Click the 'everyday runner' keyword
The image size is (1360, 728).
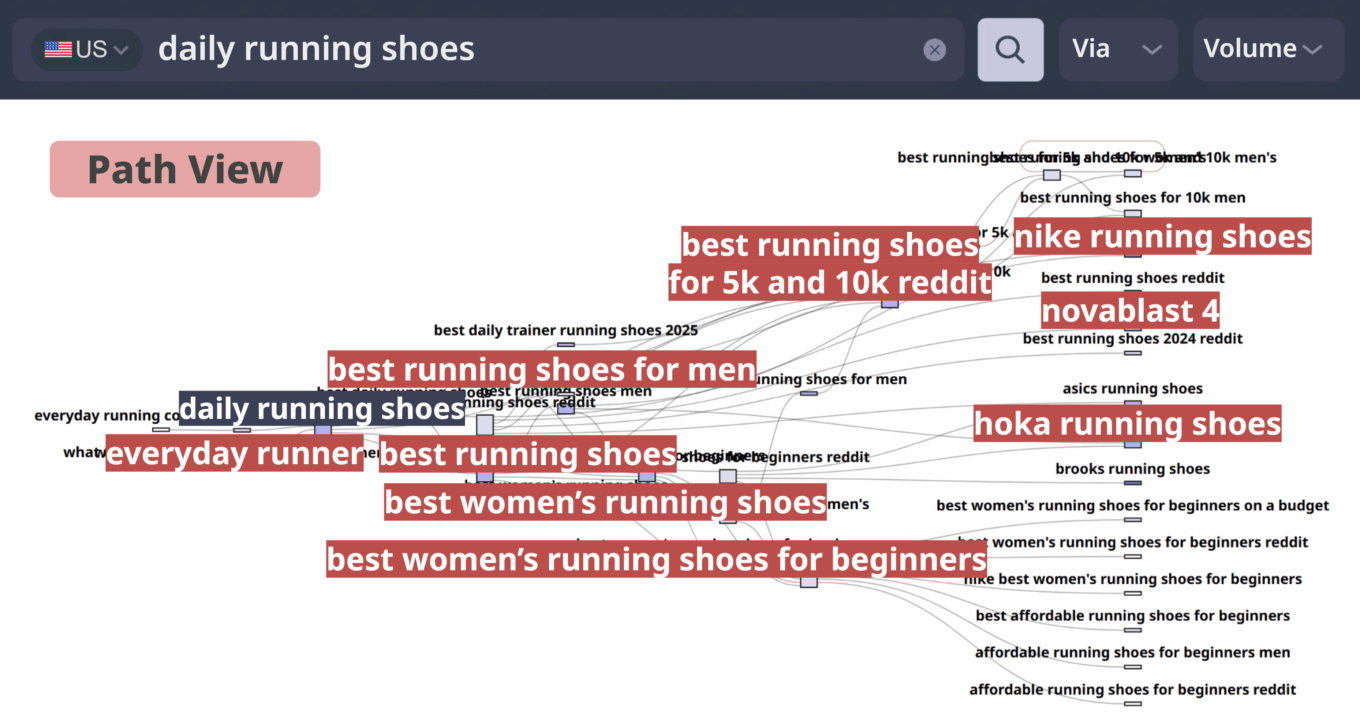[234, 453]
